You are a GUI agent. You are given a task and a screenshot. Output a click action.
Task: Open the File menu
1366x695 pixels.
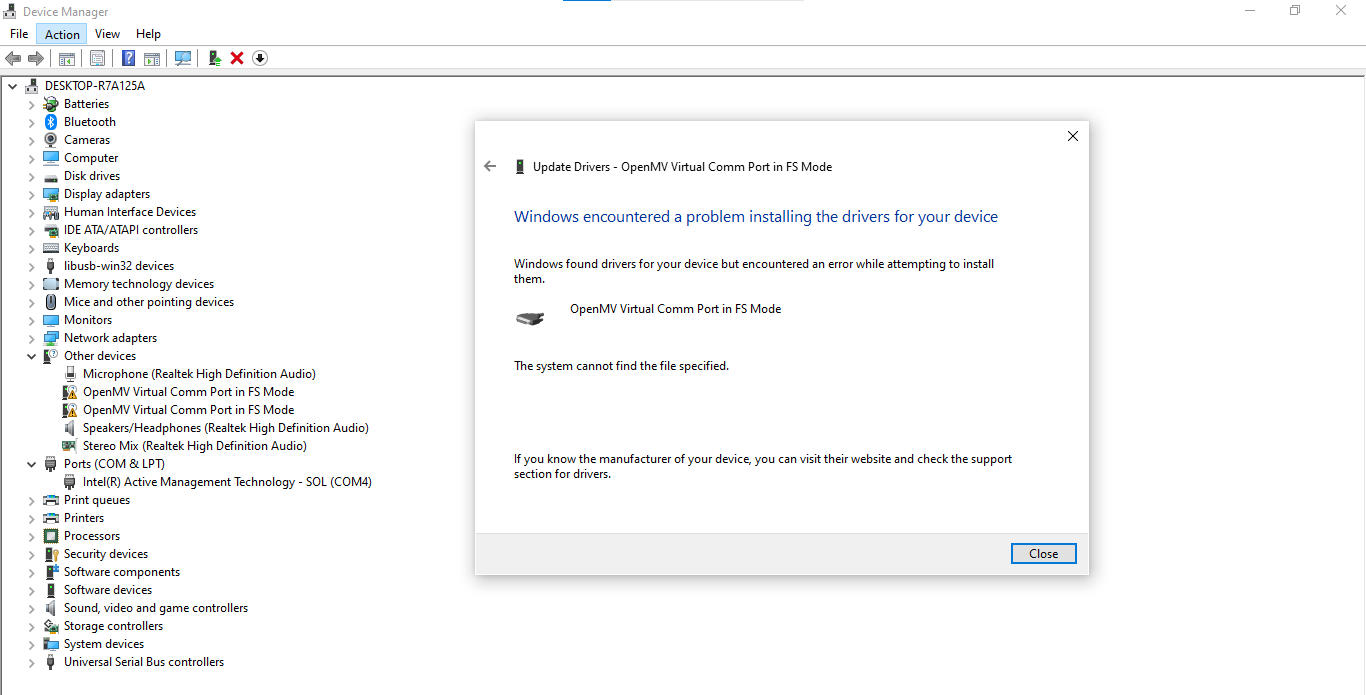(x=19, y=34)
